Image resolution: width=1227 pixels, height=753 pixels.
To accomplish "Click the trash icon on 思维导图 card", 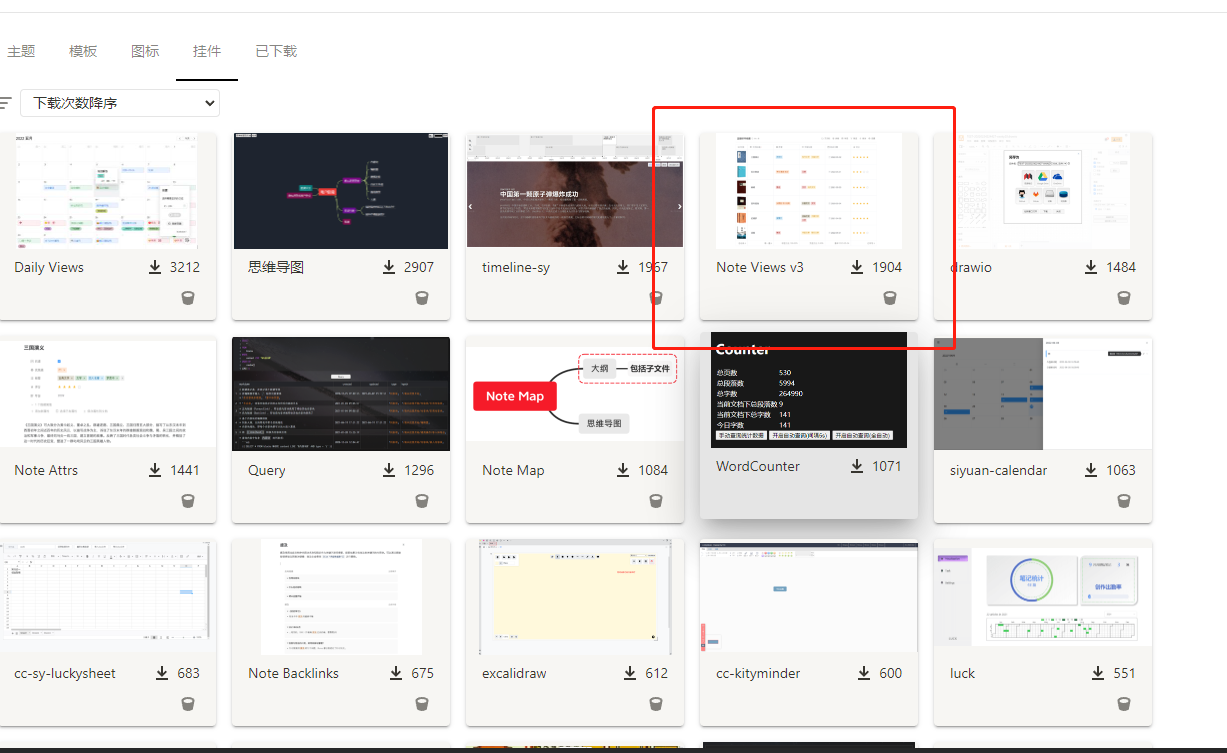I will click(421, 298).
